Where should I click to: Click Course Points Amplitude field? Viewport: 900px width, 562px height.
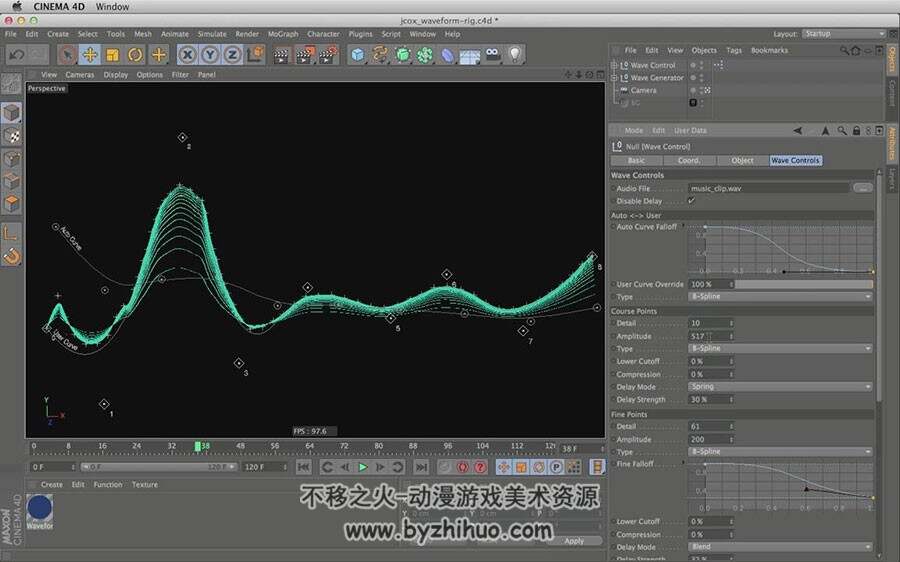pos(711,336)
